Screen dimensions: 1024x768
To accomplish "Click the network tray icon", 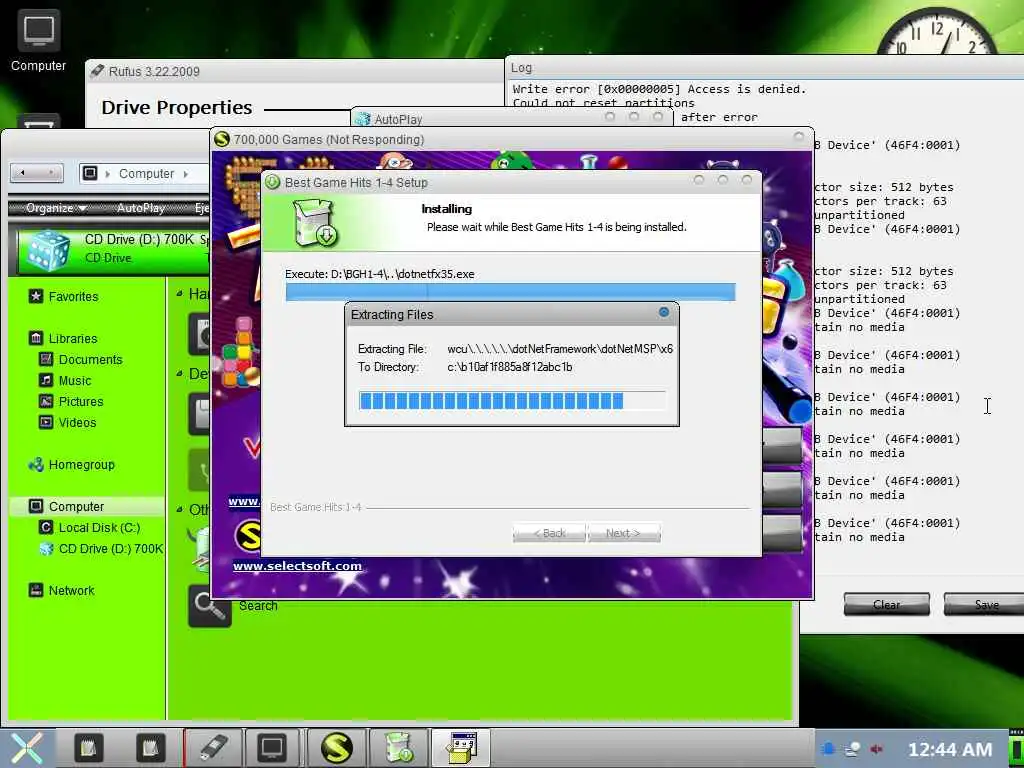I will pos(852,749).
